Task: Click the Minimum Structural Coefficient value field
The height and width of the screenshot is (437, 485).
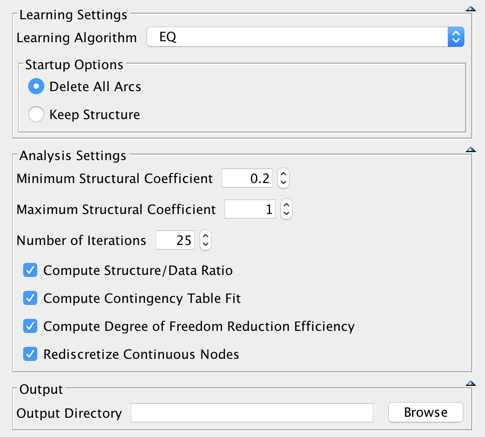Action: click(x=247, y=178)
